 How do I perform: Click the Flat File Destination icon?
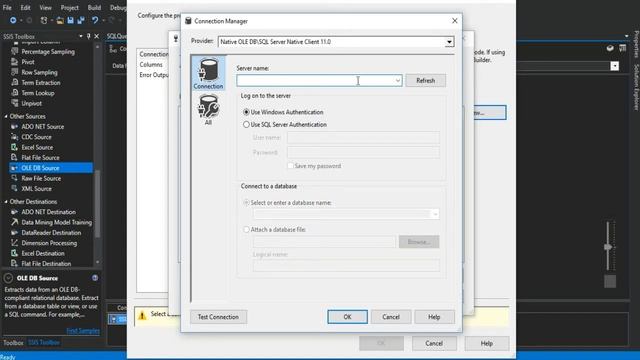(x=15, y=264)
